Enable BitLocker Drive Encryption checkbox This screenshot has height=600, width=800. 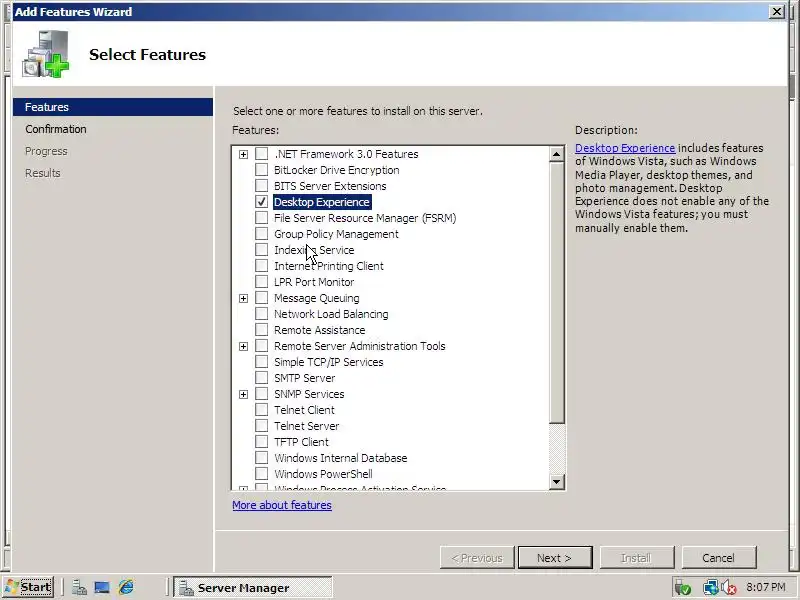click(261, 169)
